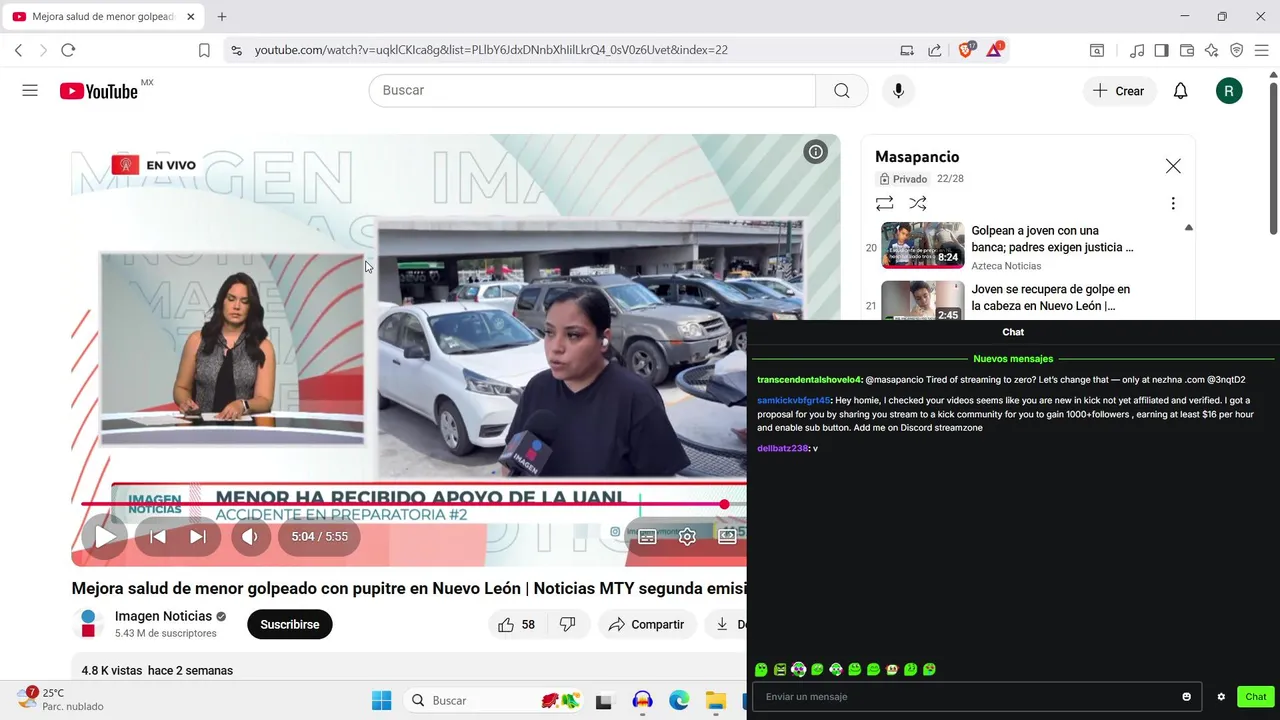Open the browser main menu
The height and width of the screenshot is (720, 1280).
1262,50
